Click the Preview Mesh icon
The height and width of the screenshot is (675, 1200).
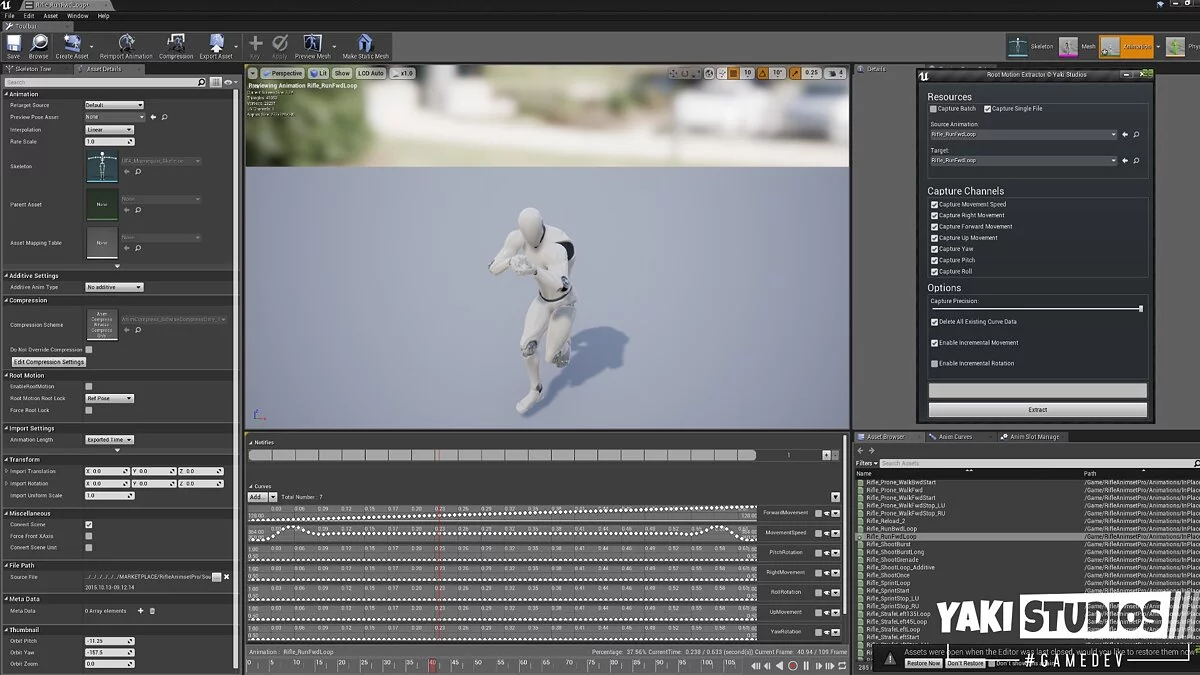312,44
